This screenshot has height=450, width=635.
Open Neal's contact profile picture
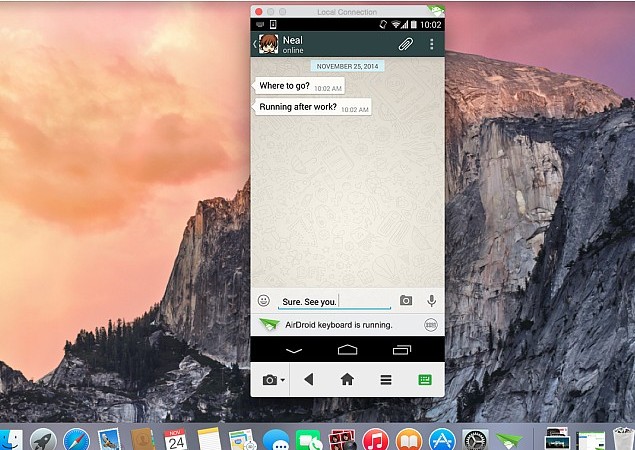point(269,44)
